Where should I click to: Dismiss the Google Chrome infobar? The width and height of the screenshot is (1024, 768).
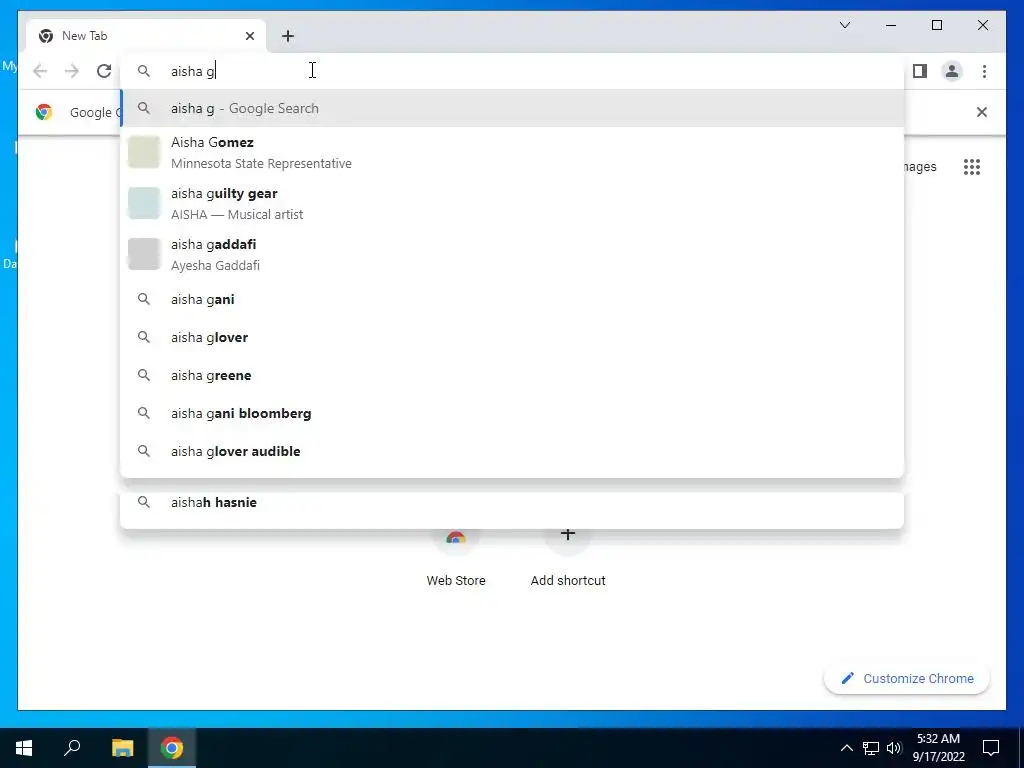tap(982, 112)
